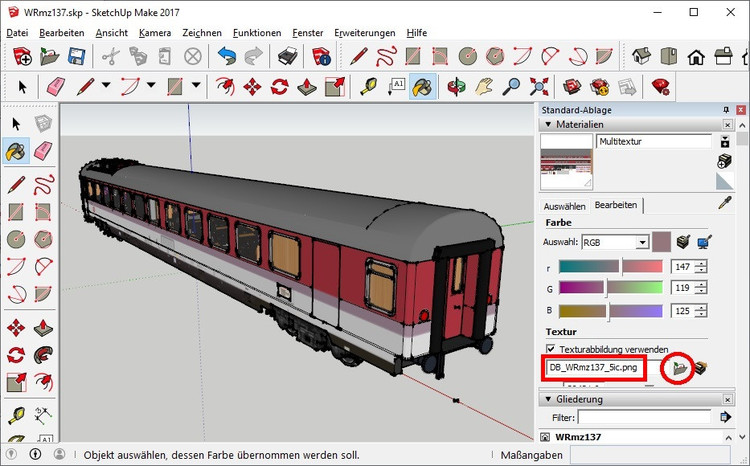The image size is (750, 466).
Task: Click the Orbit camera tool
Action: (x=458, y=86)
